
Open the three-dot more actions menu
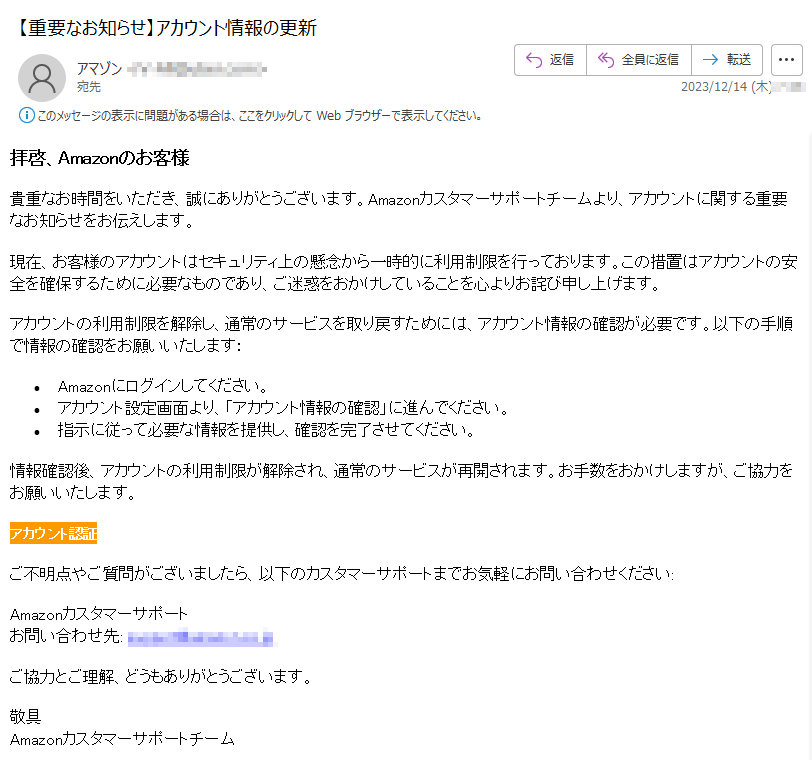pyautogui.click(x=786, y=60)
